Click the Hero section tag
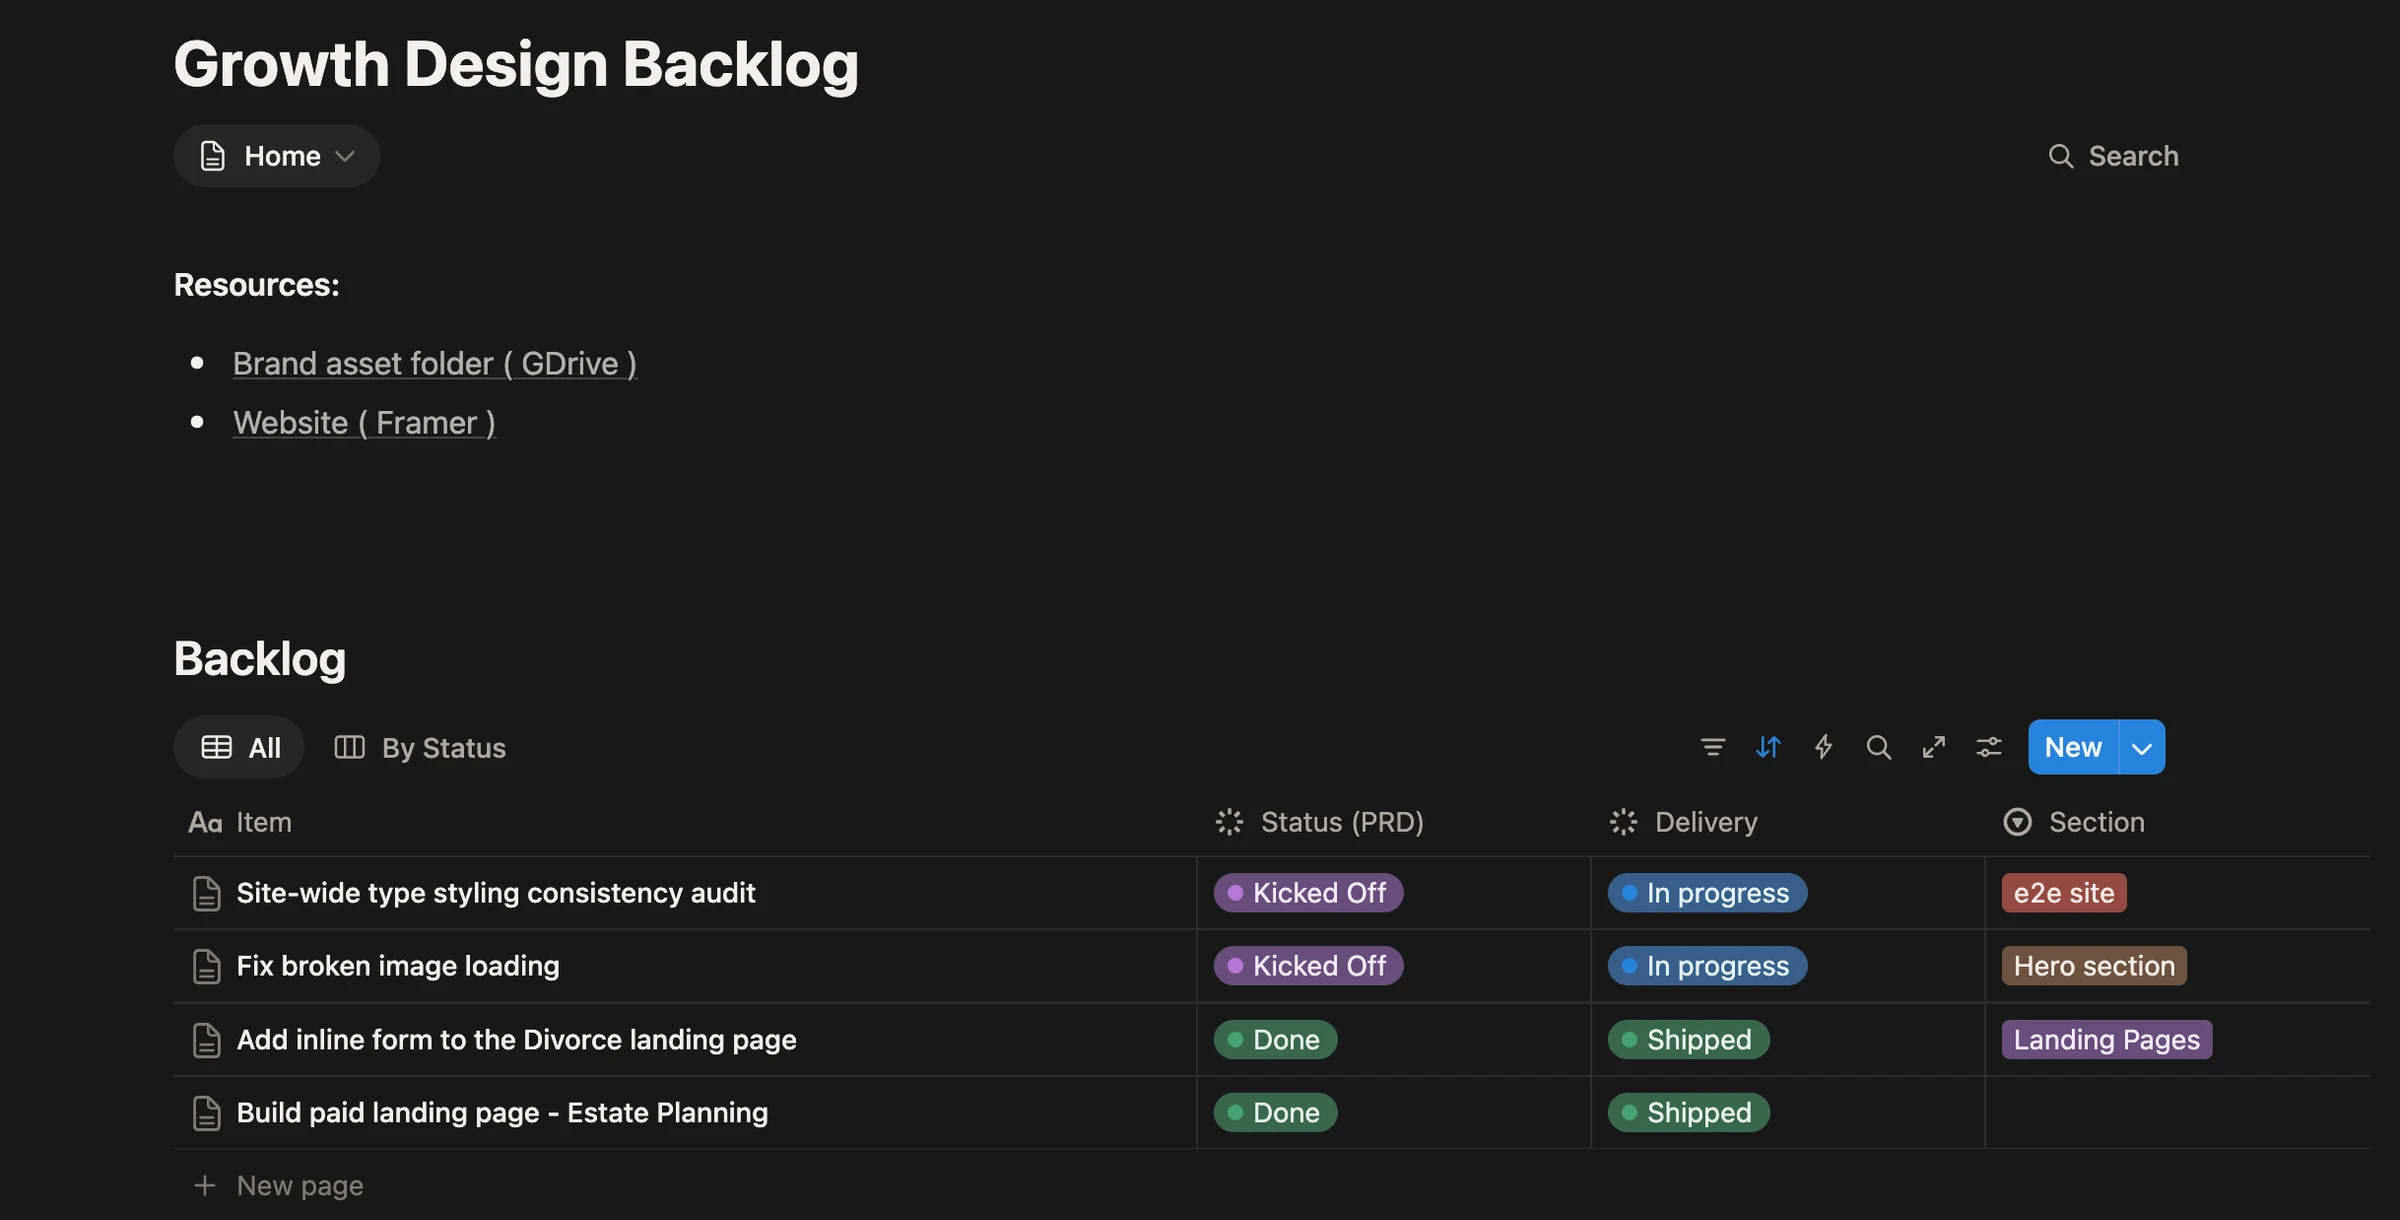 (2094, 966)
